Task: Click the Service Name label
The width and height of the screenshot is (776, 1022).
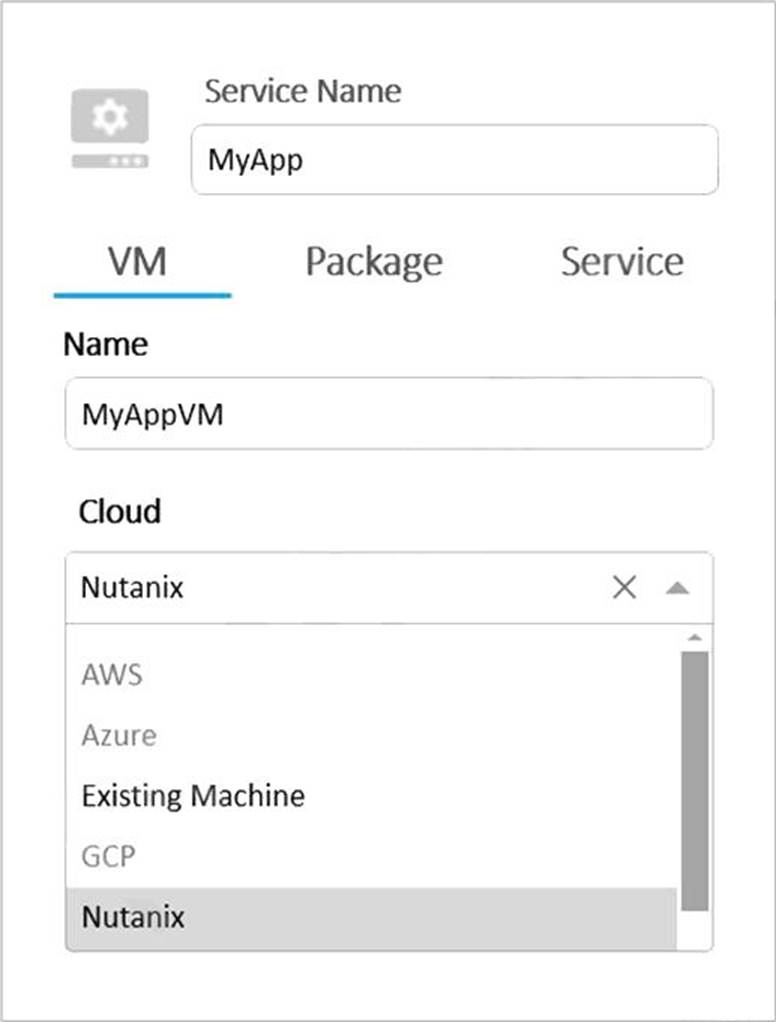Action: click(x=302, y=92)
